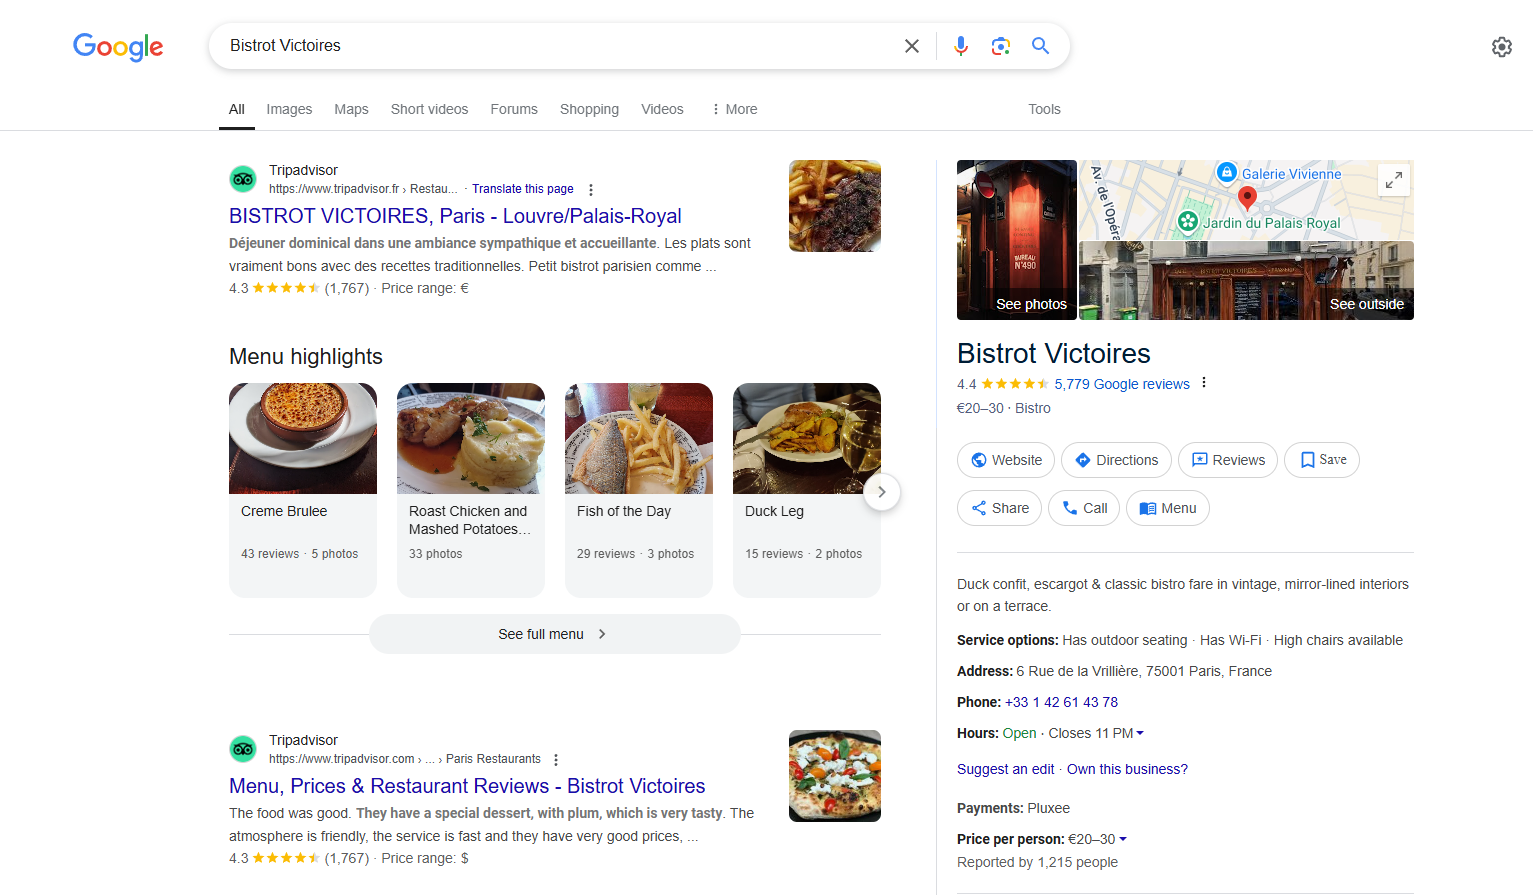Expand the Hours dropdown showing Closes 11 PM

(x=1138, y=732)
